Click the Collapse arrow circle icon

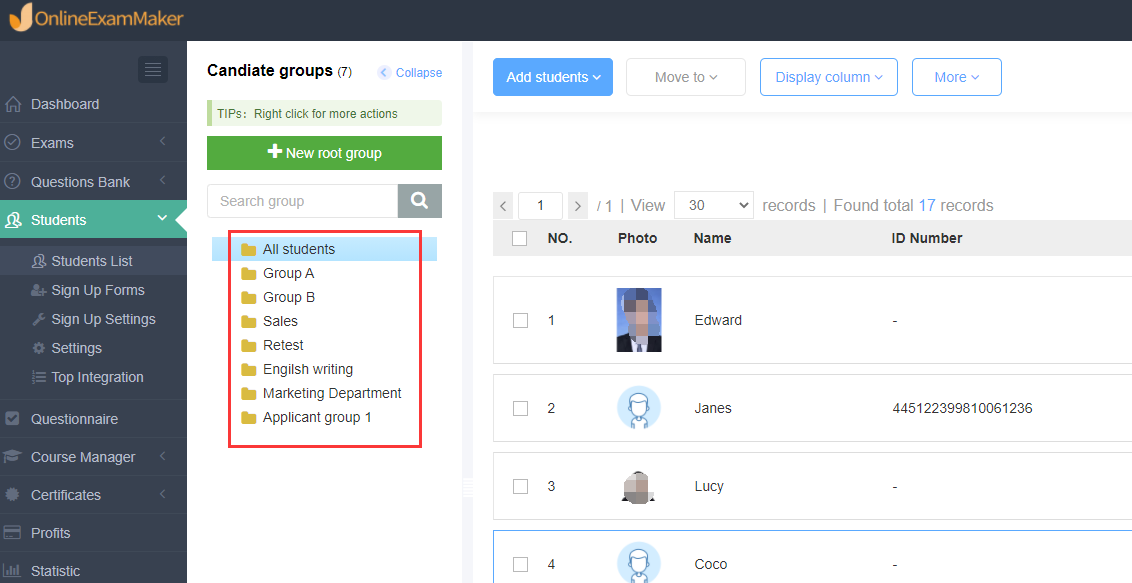pyautogui.click(x=384, y=72)
